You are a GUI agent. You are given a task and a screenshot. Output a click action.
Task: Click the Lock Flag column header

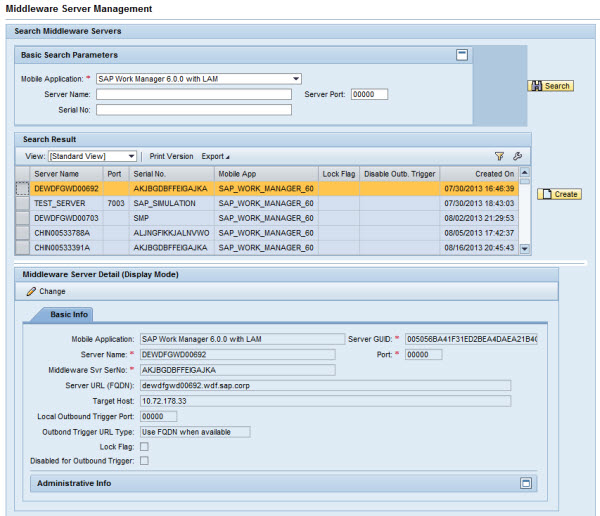339,174
